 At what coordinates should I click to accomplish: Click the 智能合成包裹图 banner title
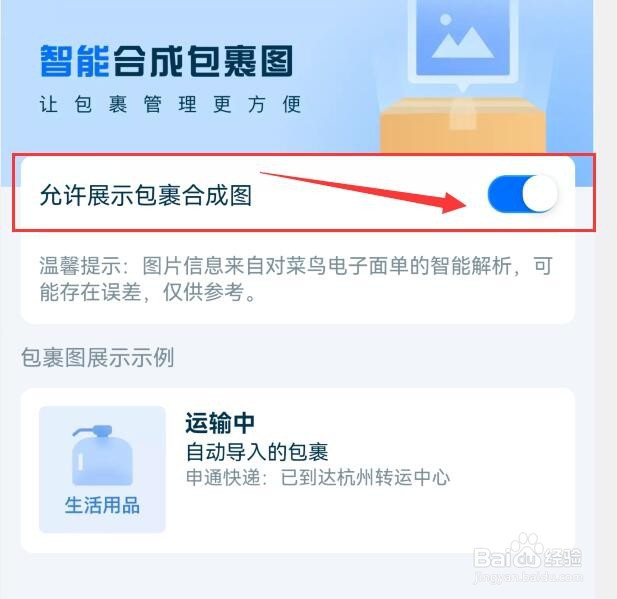(x=166, y=61)
